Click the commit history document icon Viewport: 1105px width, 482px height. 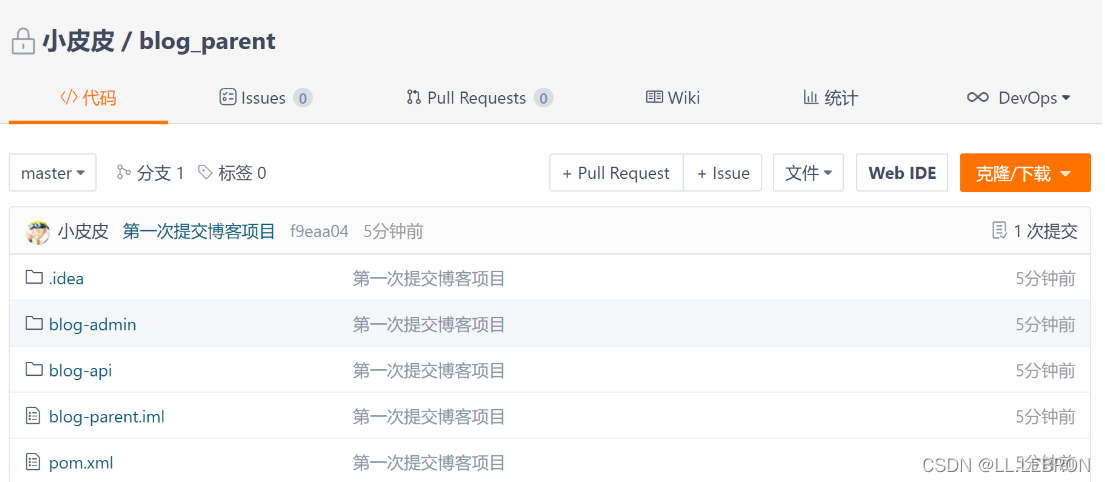tap(999, 230)
